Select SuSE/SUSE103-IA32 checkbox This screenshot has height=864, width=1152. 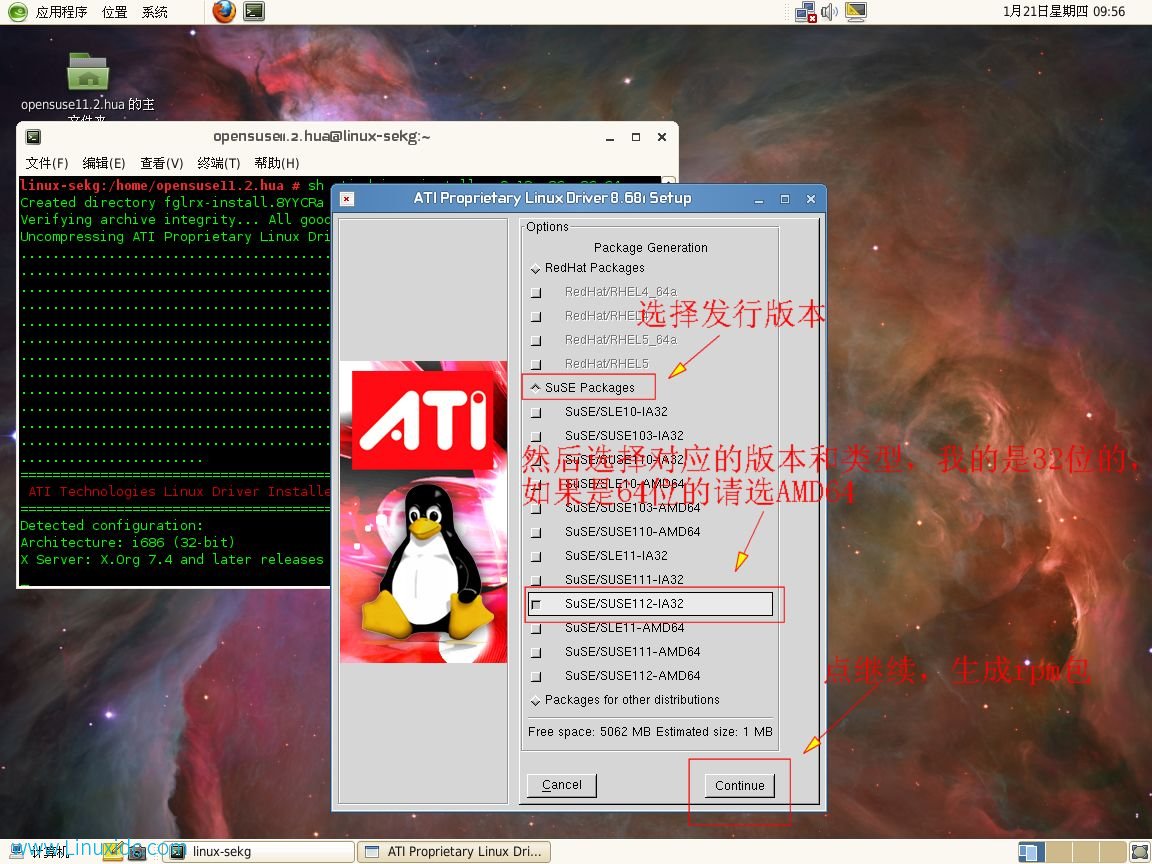(x=536, y=436)
